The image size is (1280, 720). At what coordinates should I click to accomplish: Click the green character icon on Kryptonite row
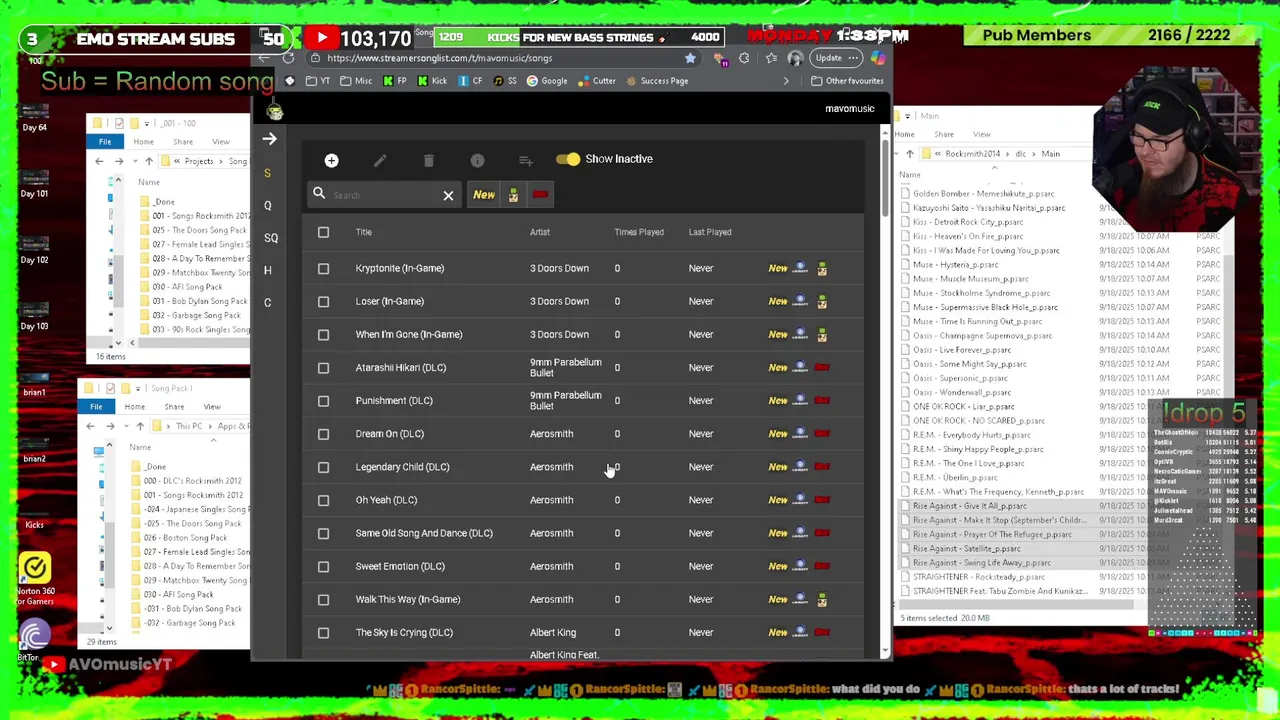tap(822, 268)
